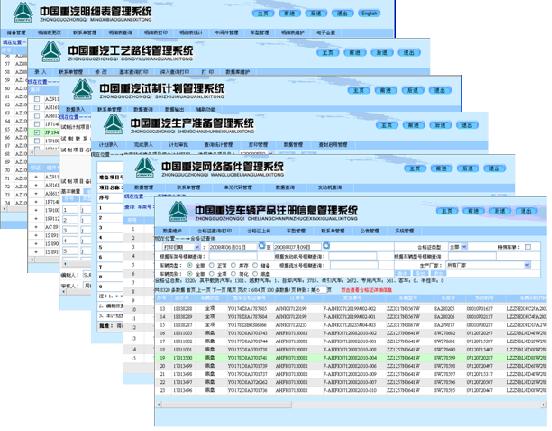
Task: Open the 车型管理 menu item
Action: pyautogui.click(x=296, y=231)
